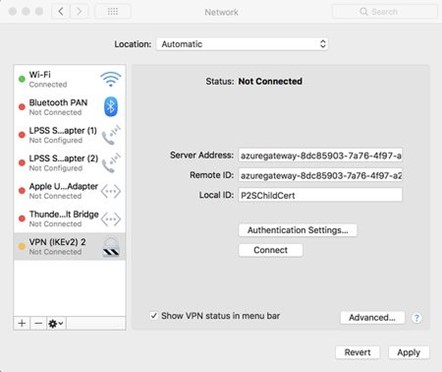Click the window minimize button
The height and width of the screenshot is (372, 442).
tap(26, 12)
